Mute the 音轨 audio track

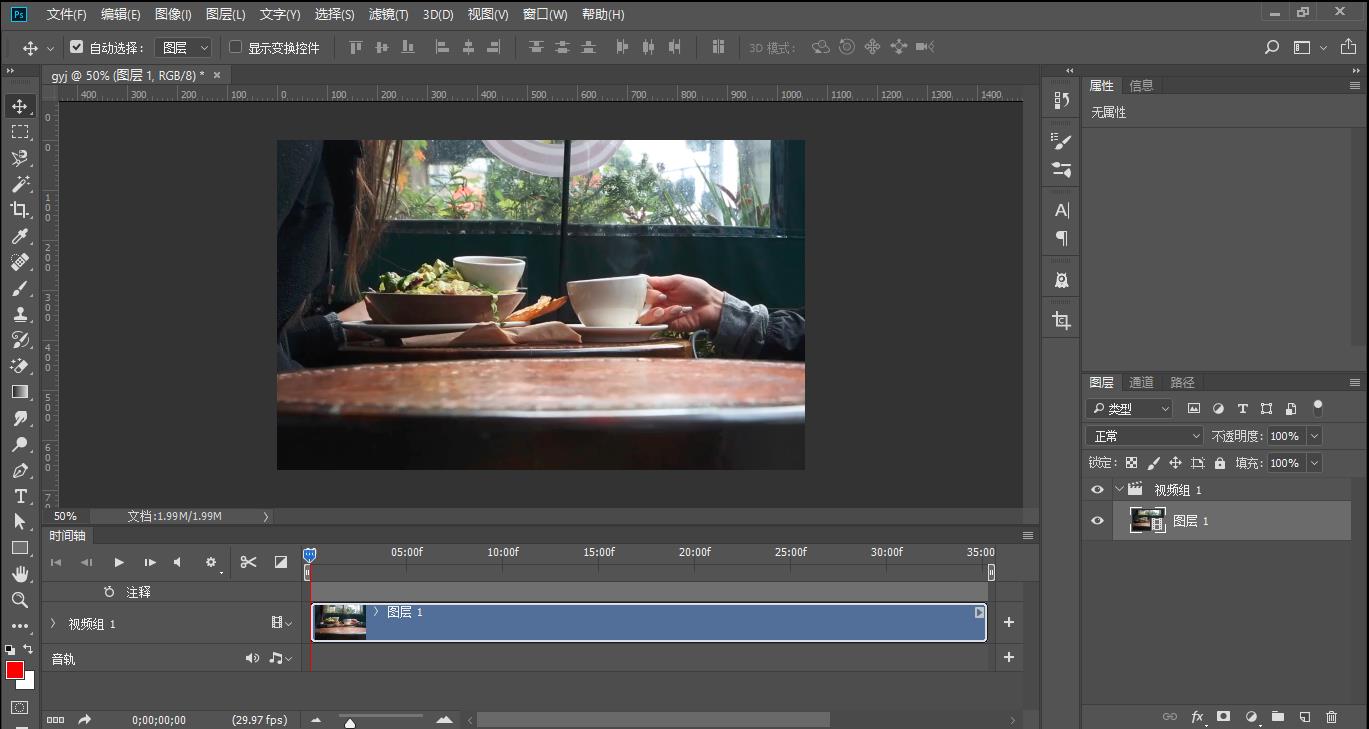click(x=252, y=658)
